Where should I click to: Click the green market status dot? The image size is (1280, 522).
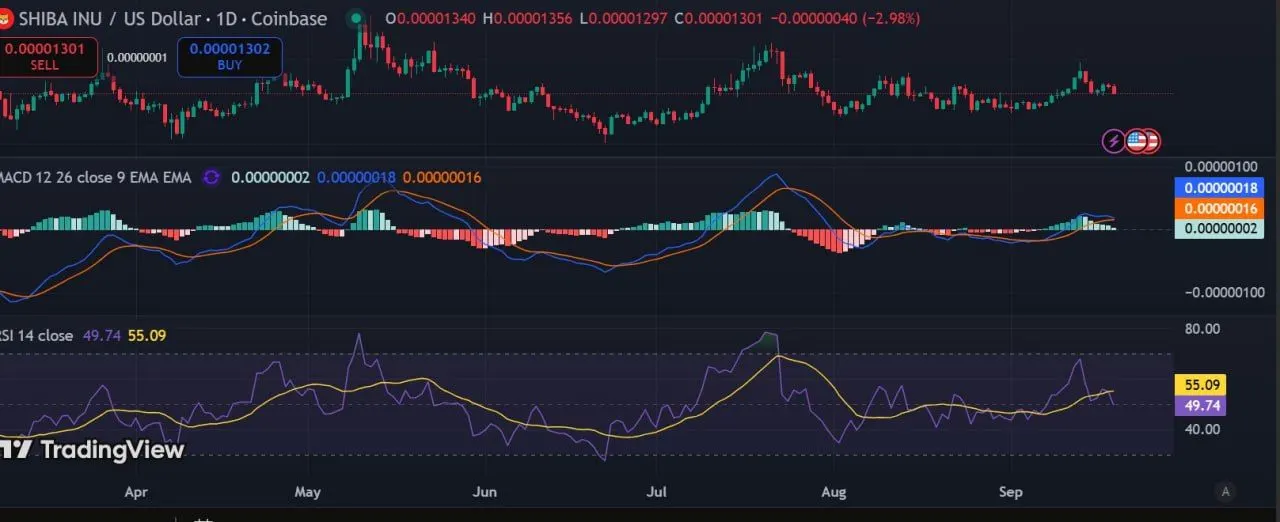(356, 18)
